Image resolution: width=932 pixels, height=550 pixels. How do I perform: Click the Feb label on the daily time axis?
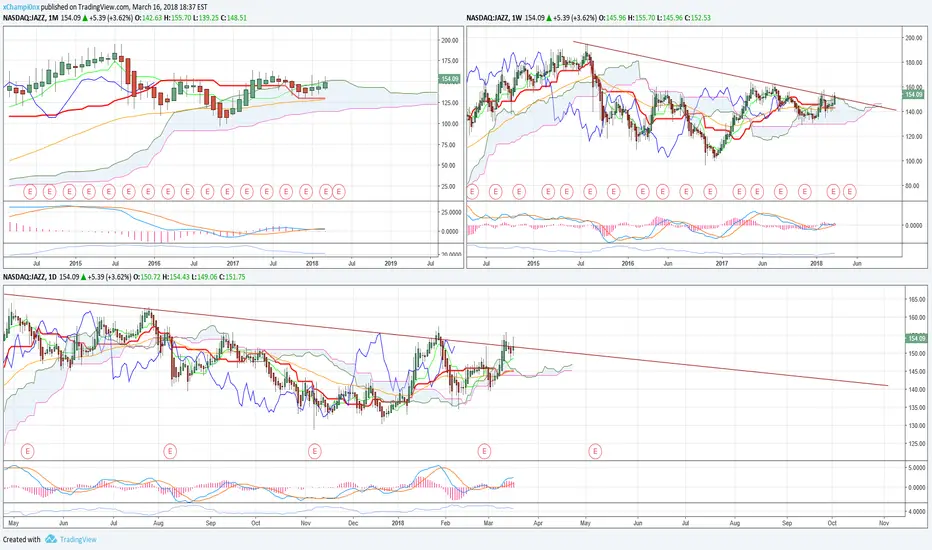tap(445, 523)
